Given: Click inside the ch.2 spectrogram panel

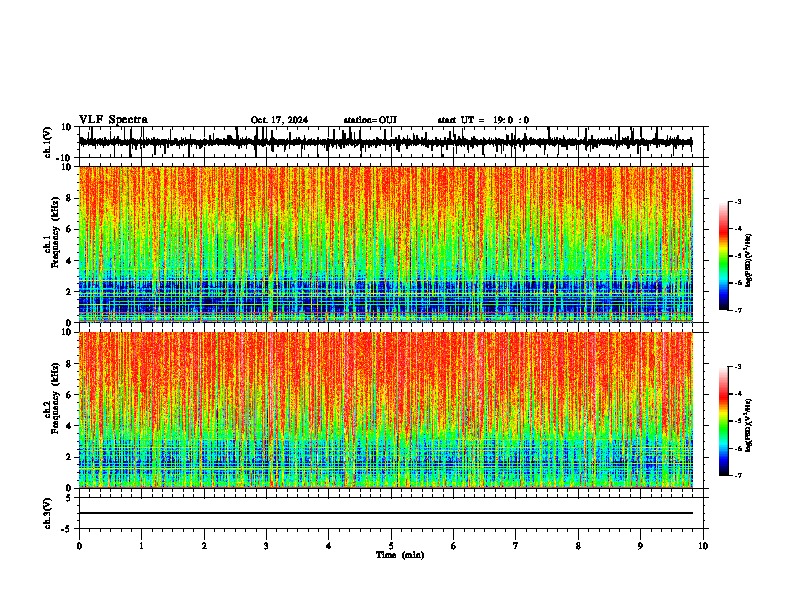Looking at the screenshot, I should click(386, 410).
